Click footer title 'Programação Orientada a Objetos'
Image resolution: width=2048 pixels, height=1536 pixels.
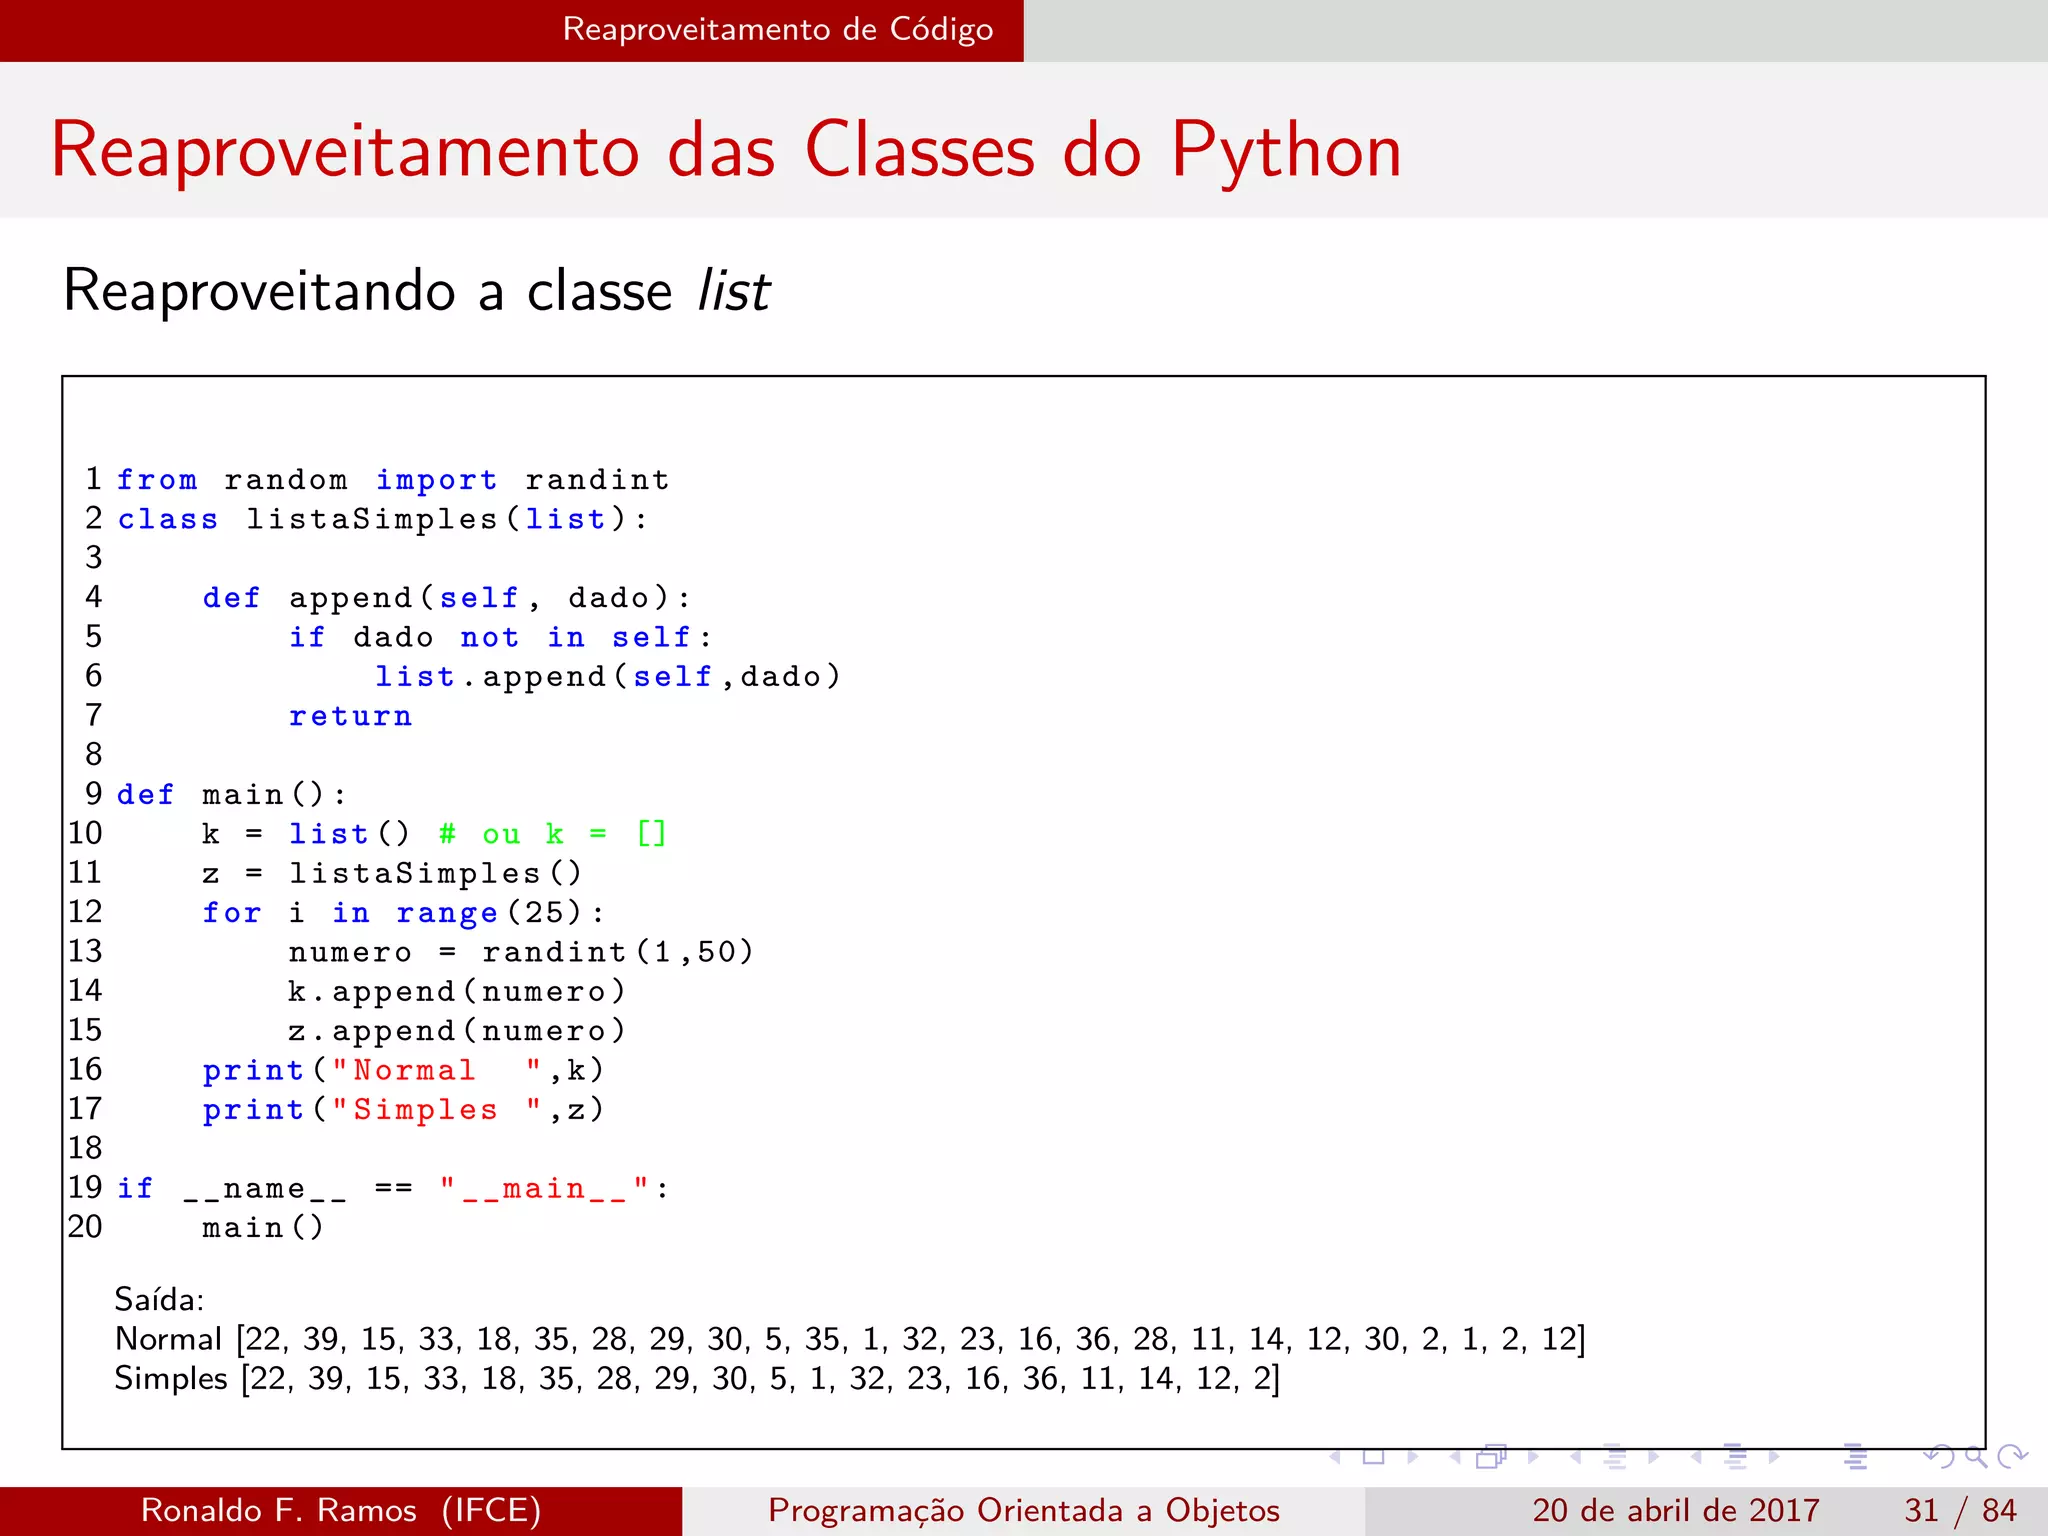tap(1024, 1511)
